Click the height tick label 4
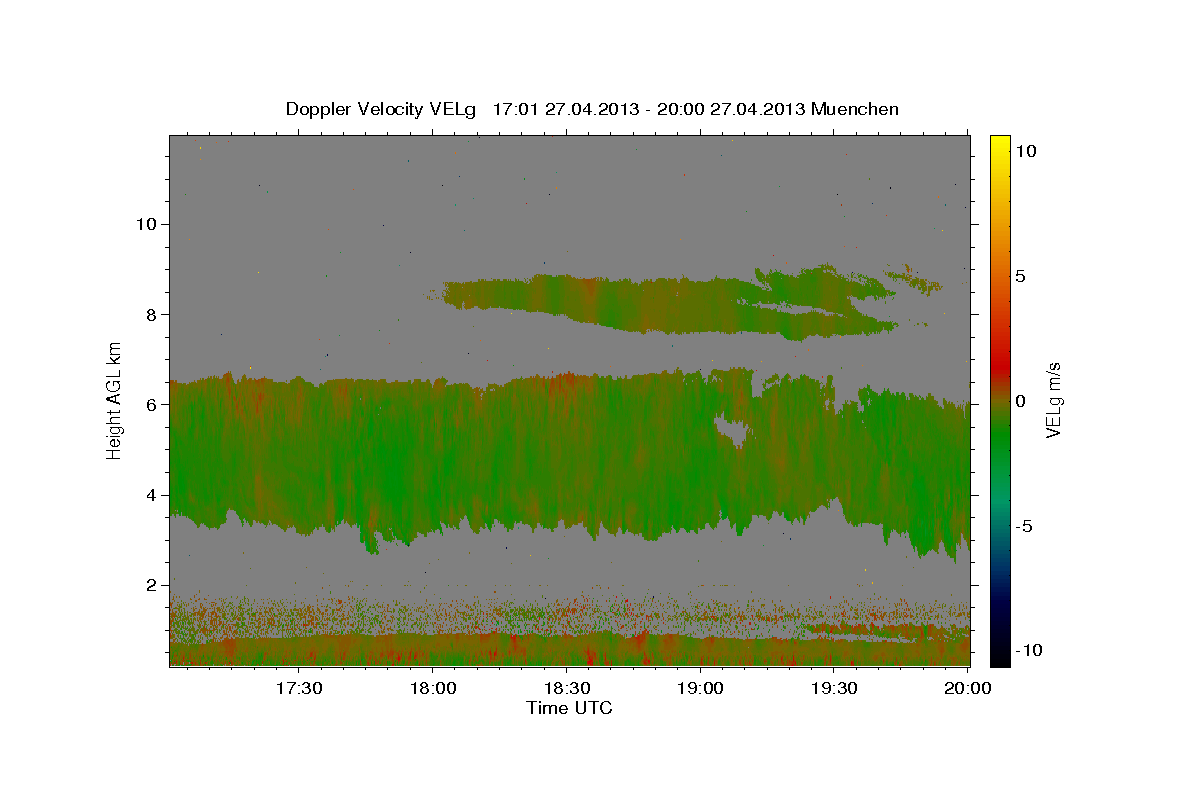The image size is (1200, 800). point(151,495)
